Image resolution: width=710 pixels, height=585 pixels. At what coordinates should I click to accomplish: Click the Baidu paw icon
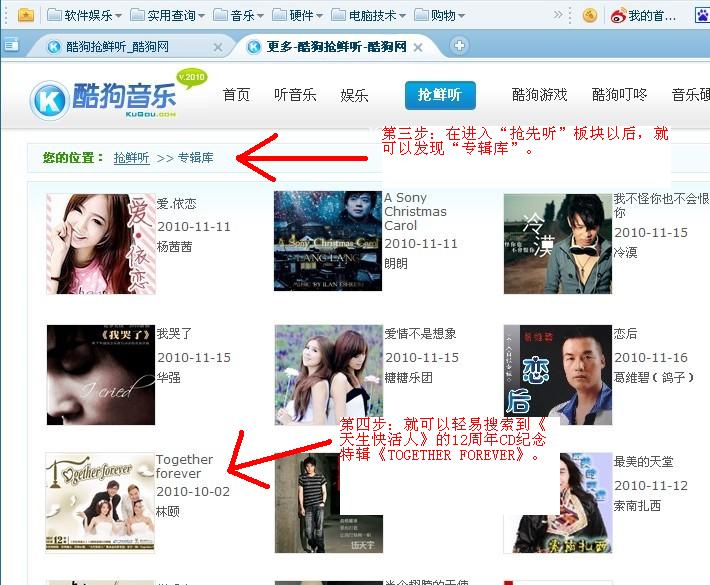coord(702,16)
